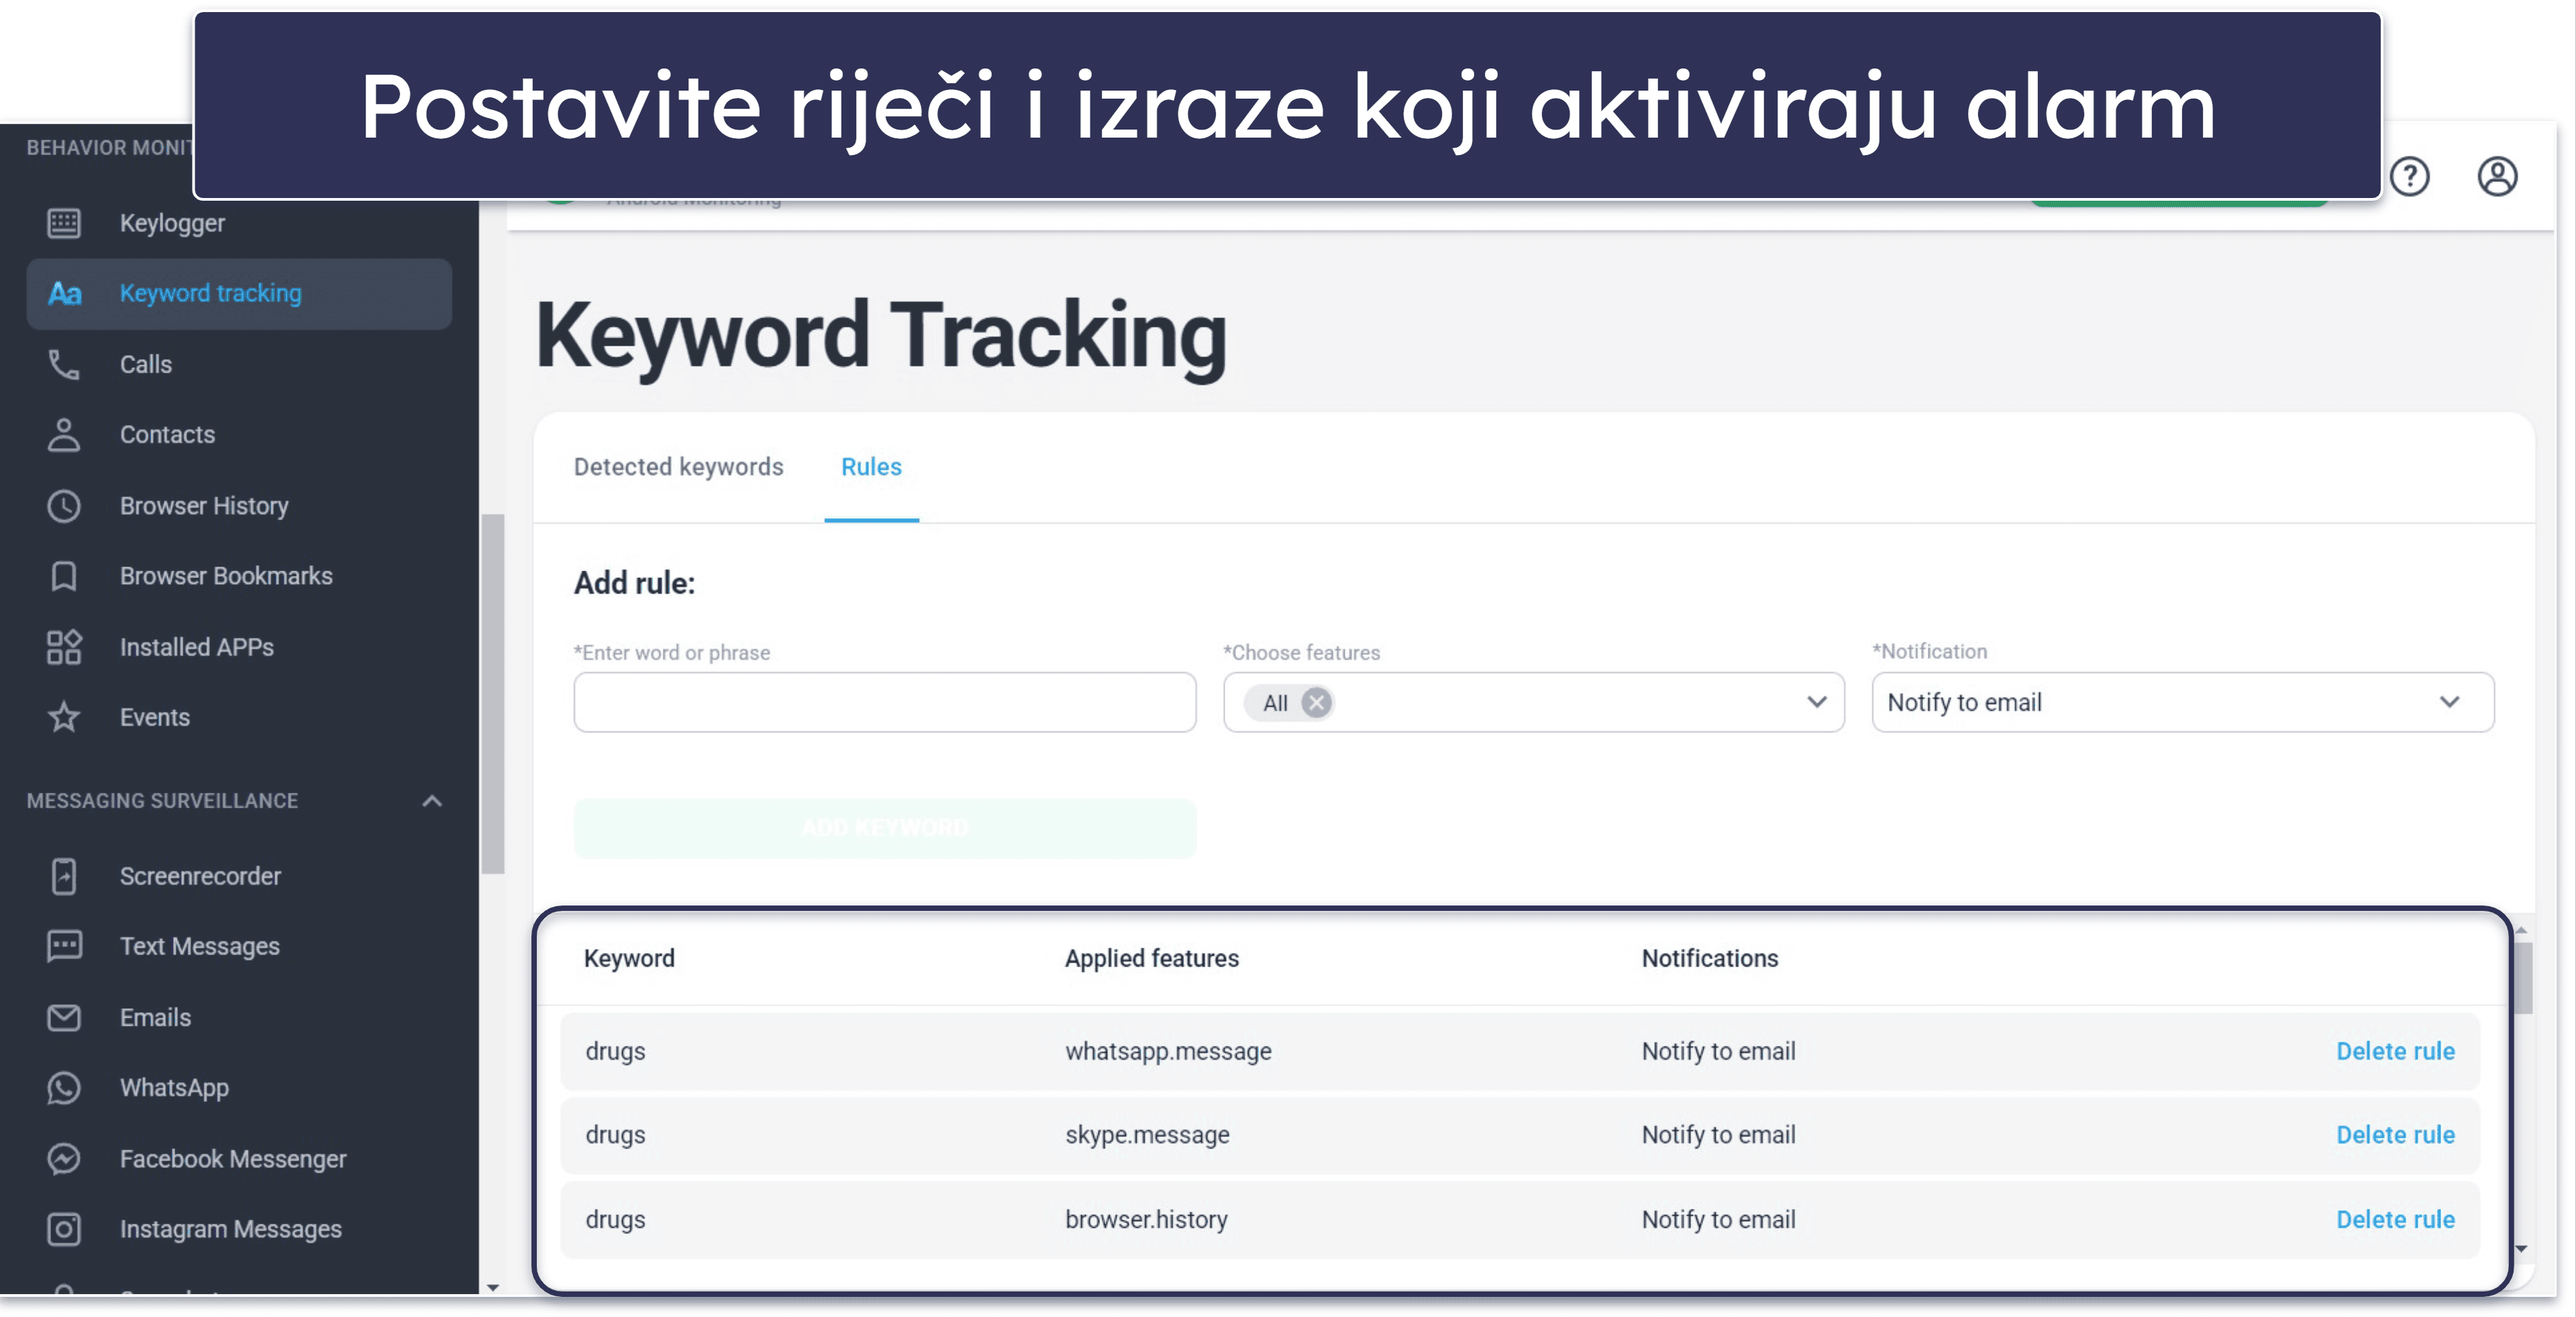Click the skype.message cell
Screen dimensions: 2576x1317
click(x=1147, y=1135)
